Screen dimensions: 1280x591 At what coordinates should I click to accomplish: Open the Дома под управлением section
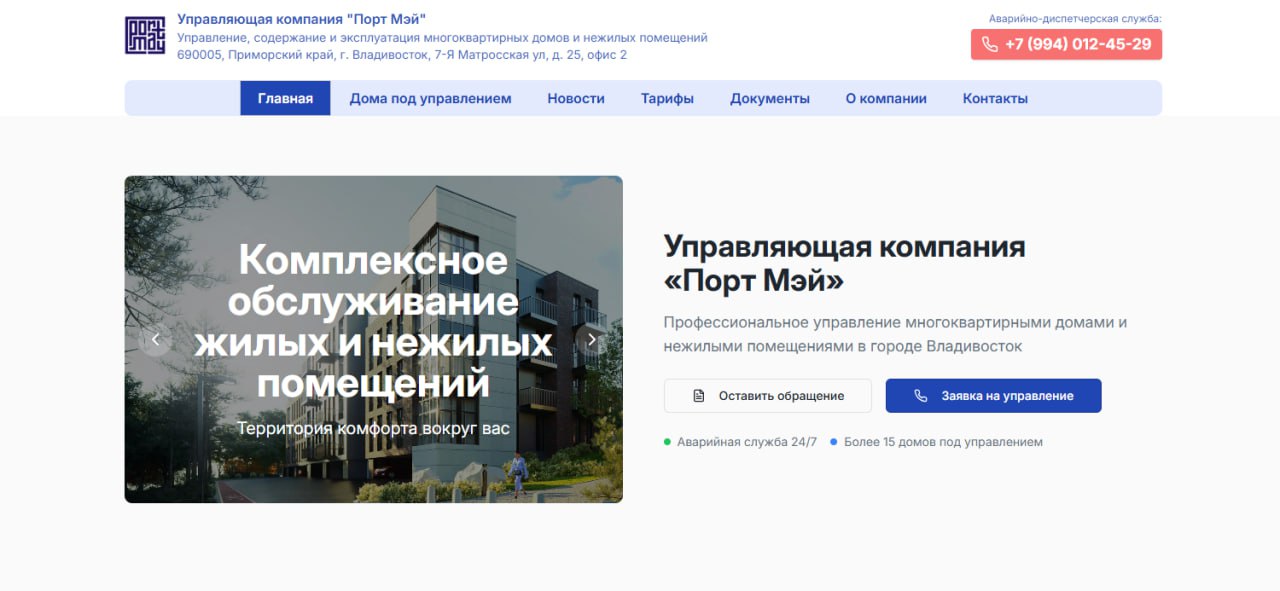pyautogui.click(x=430, y=97)
